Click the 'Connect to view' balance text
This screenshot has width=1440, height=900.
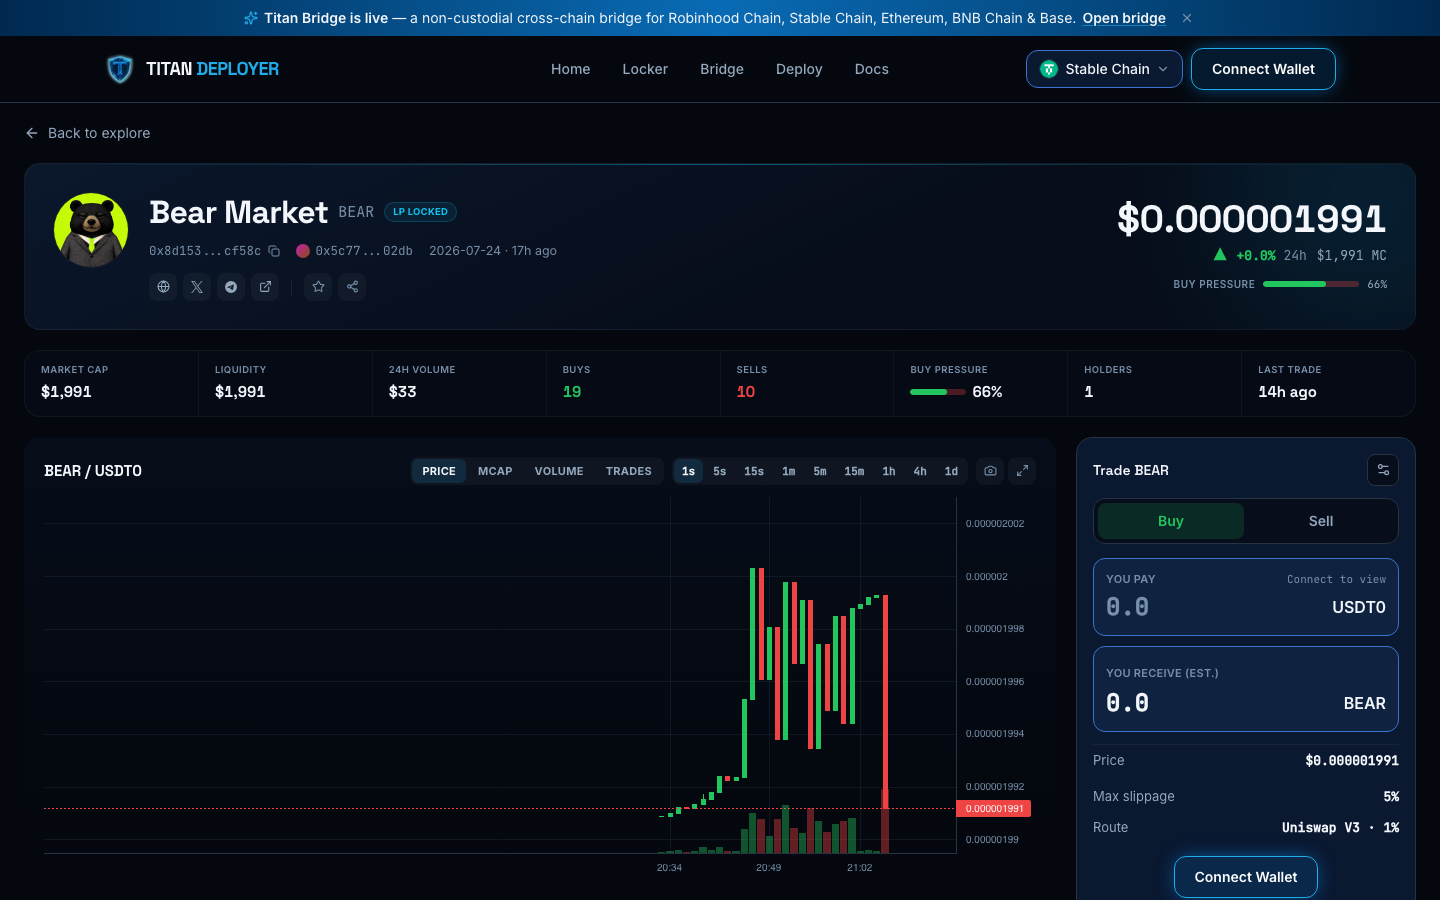(1336, 580)
